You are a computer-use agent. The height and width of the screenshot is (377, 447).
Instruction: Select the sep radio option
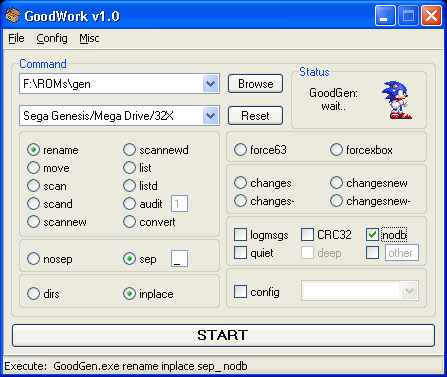(129, 259)
